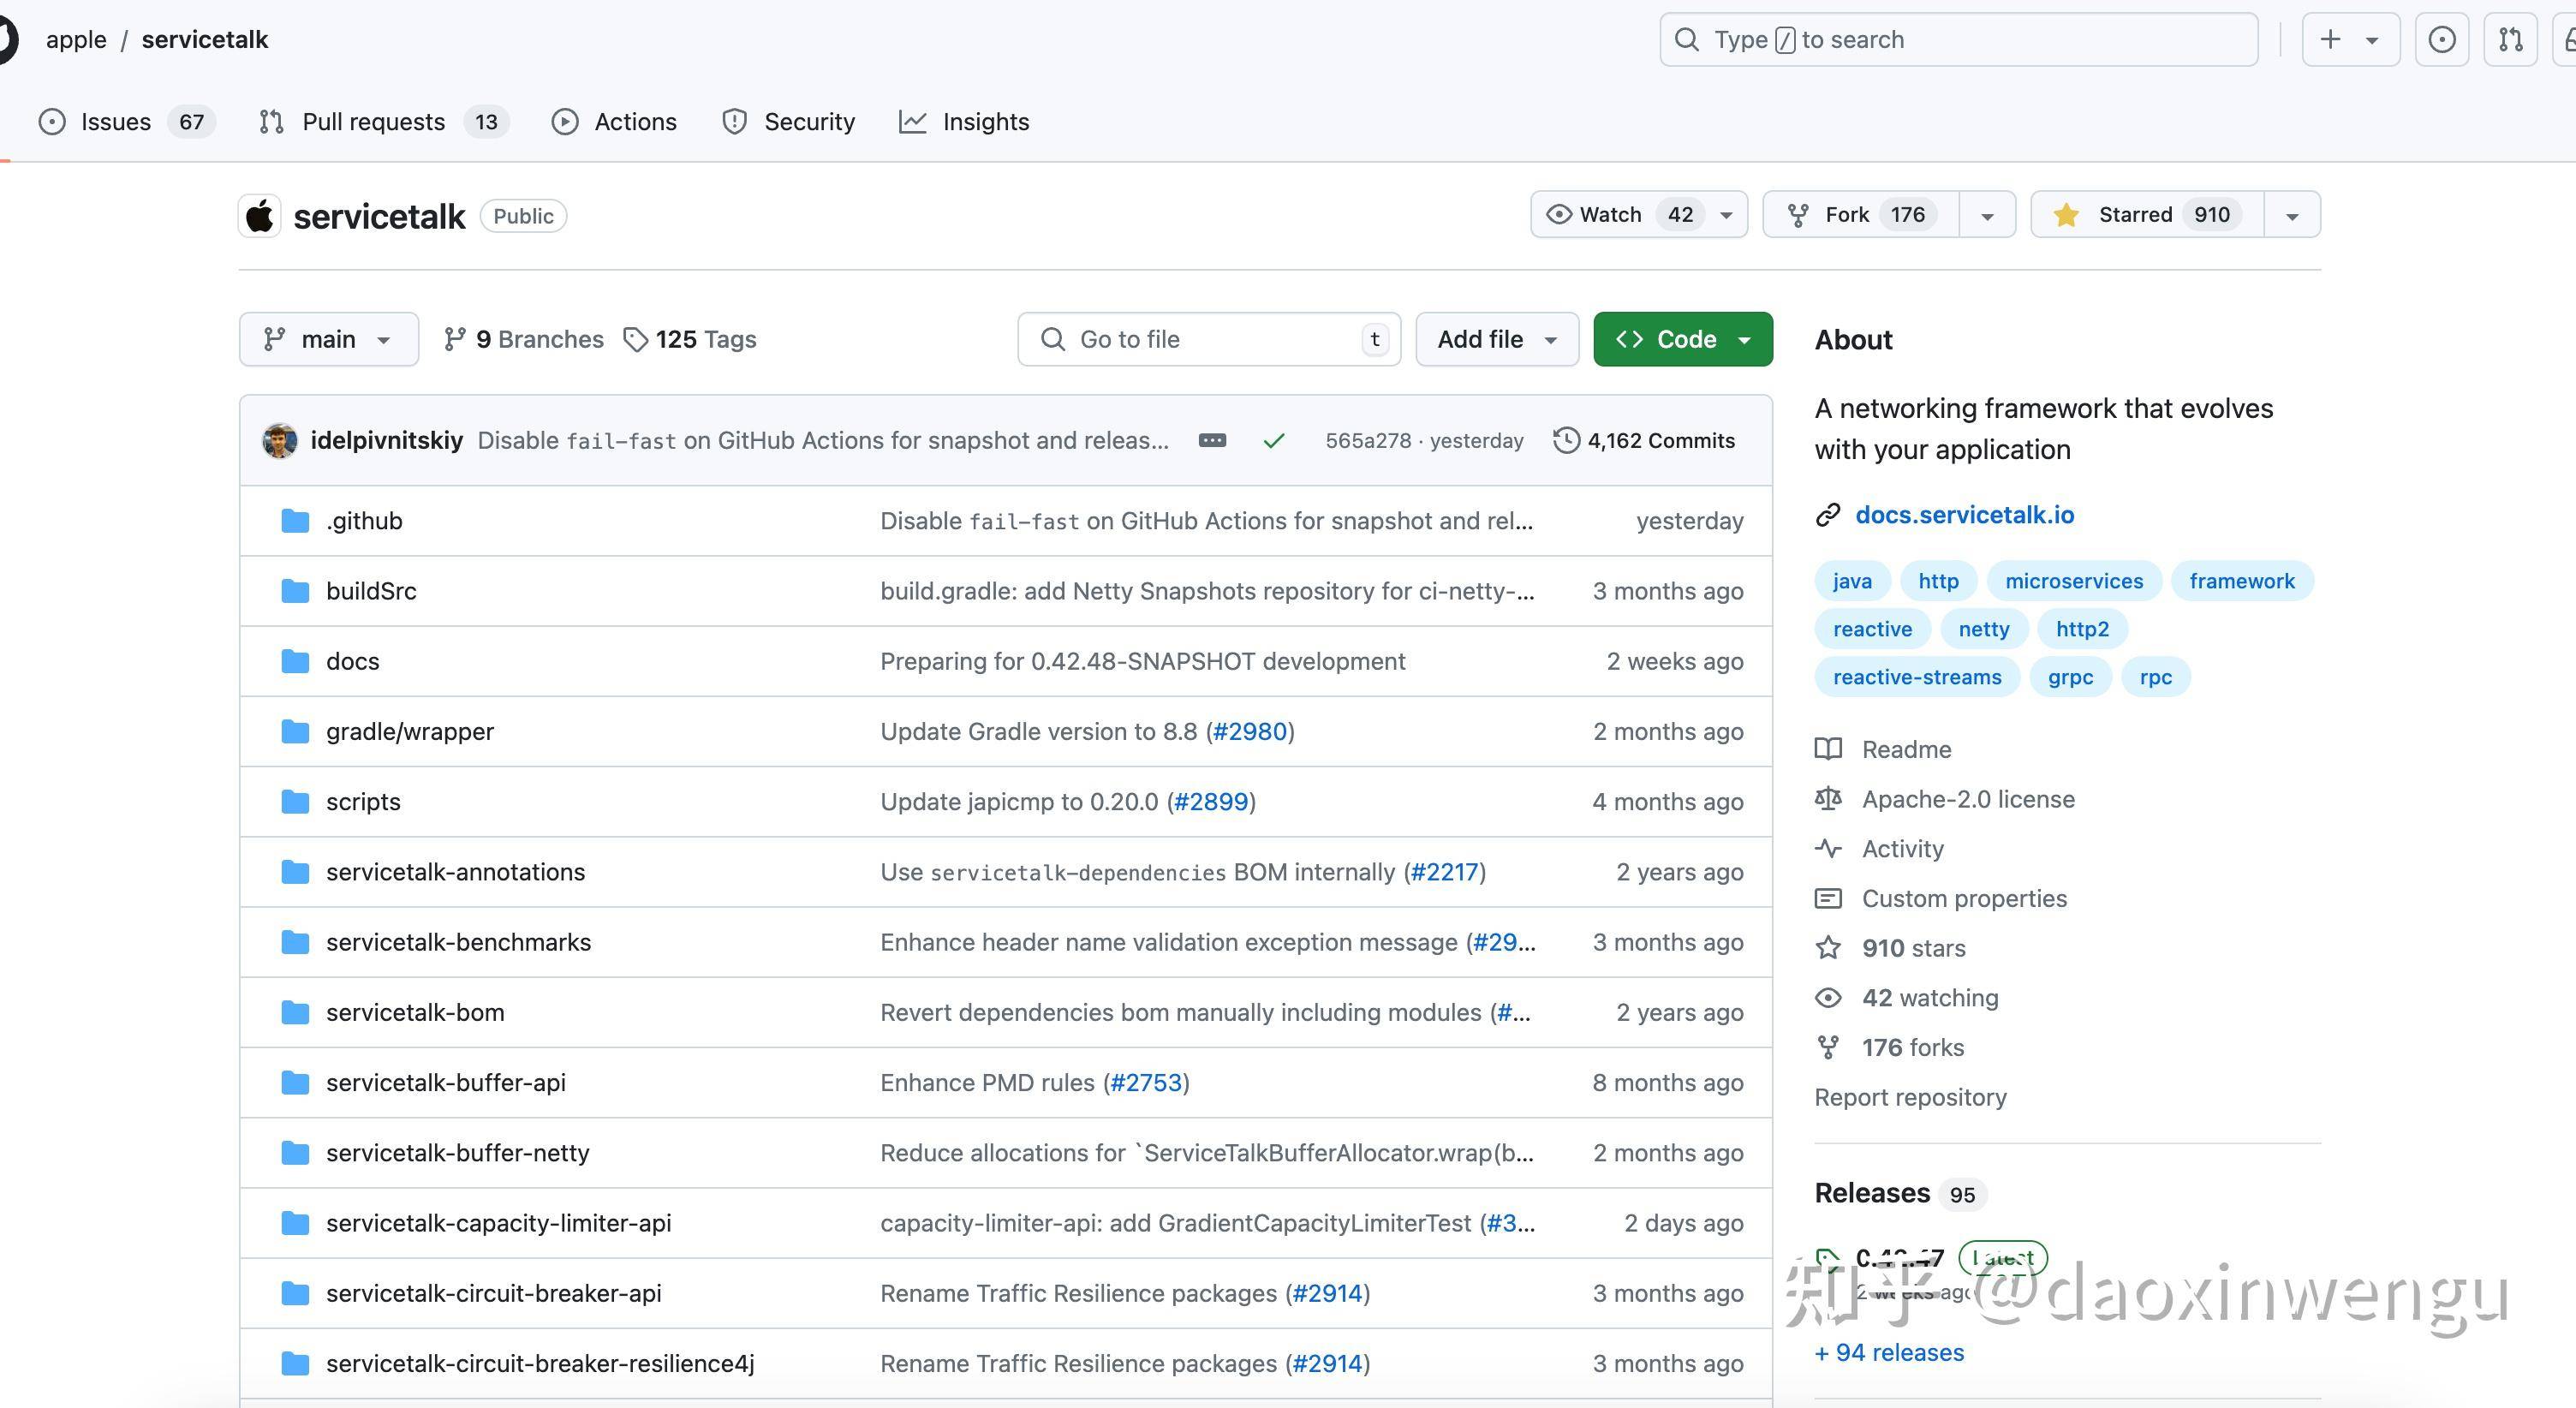Viewport: 2576px width, 1408px height.
Task: Open servicetalk-circuit-breaker-resilience4j folder
Action: (x=540, y=1364)
